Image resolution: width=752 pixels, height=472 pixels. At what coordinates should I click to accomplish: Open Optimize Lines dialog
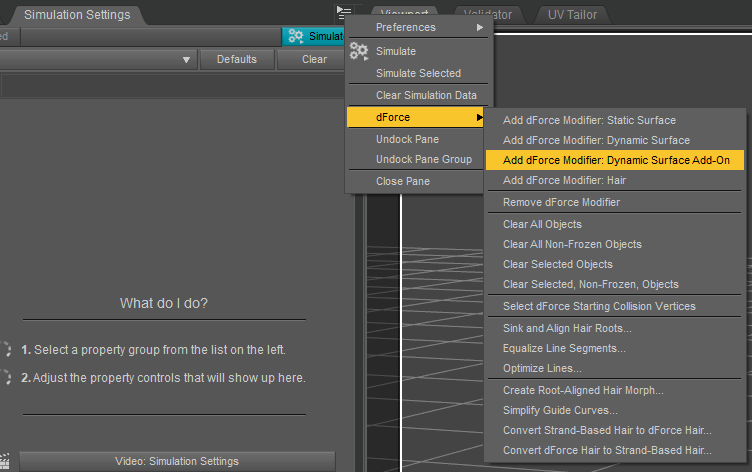pyautogui.click(x=614, y=368)
